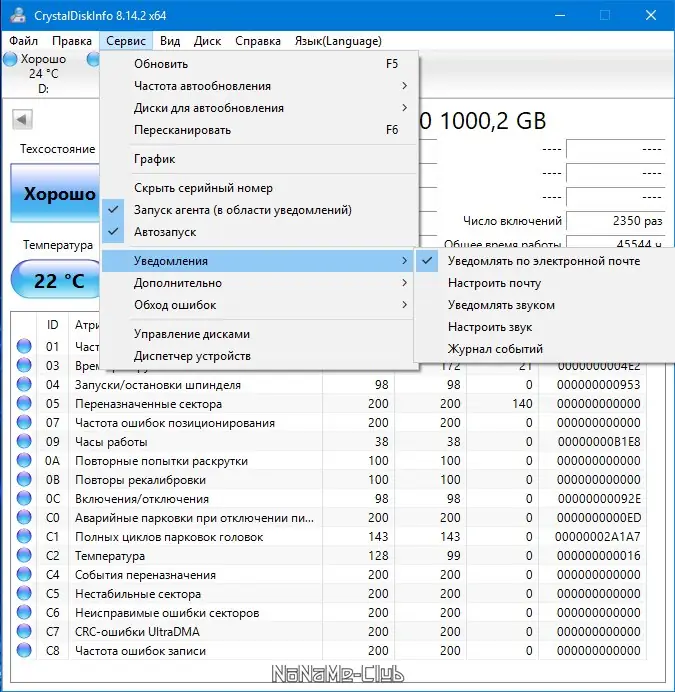The width and height of the screenshot is (675, 692).
Task: Select the disk D: status orb
Action: (x=10, y=60)
